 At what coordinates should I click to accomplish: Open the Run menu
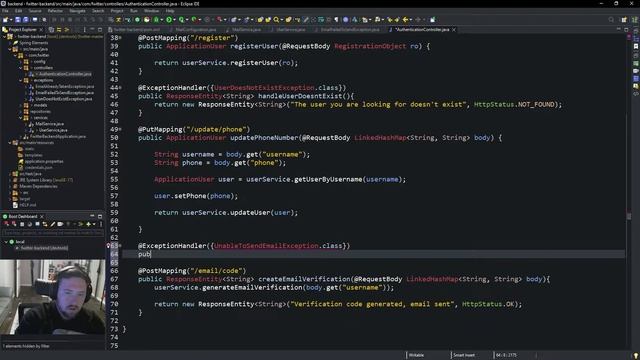click(134, 11)
